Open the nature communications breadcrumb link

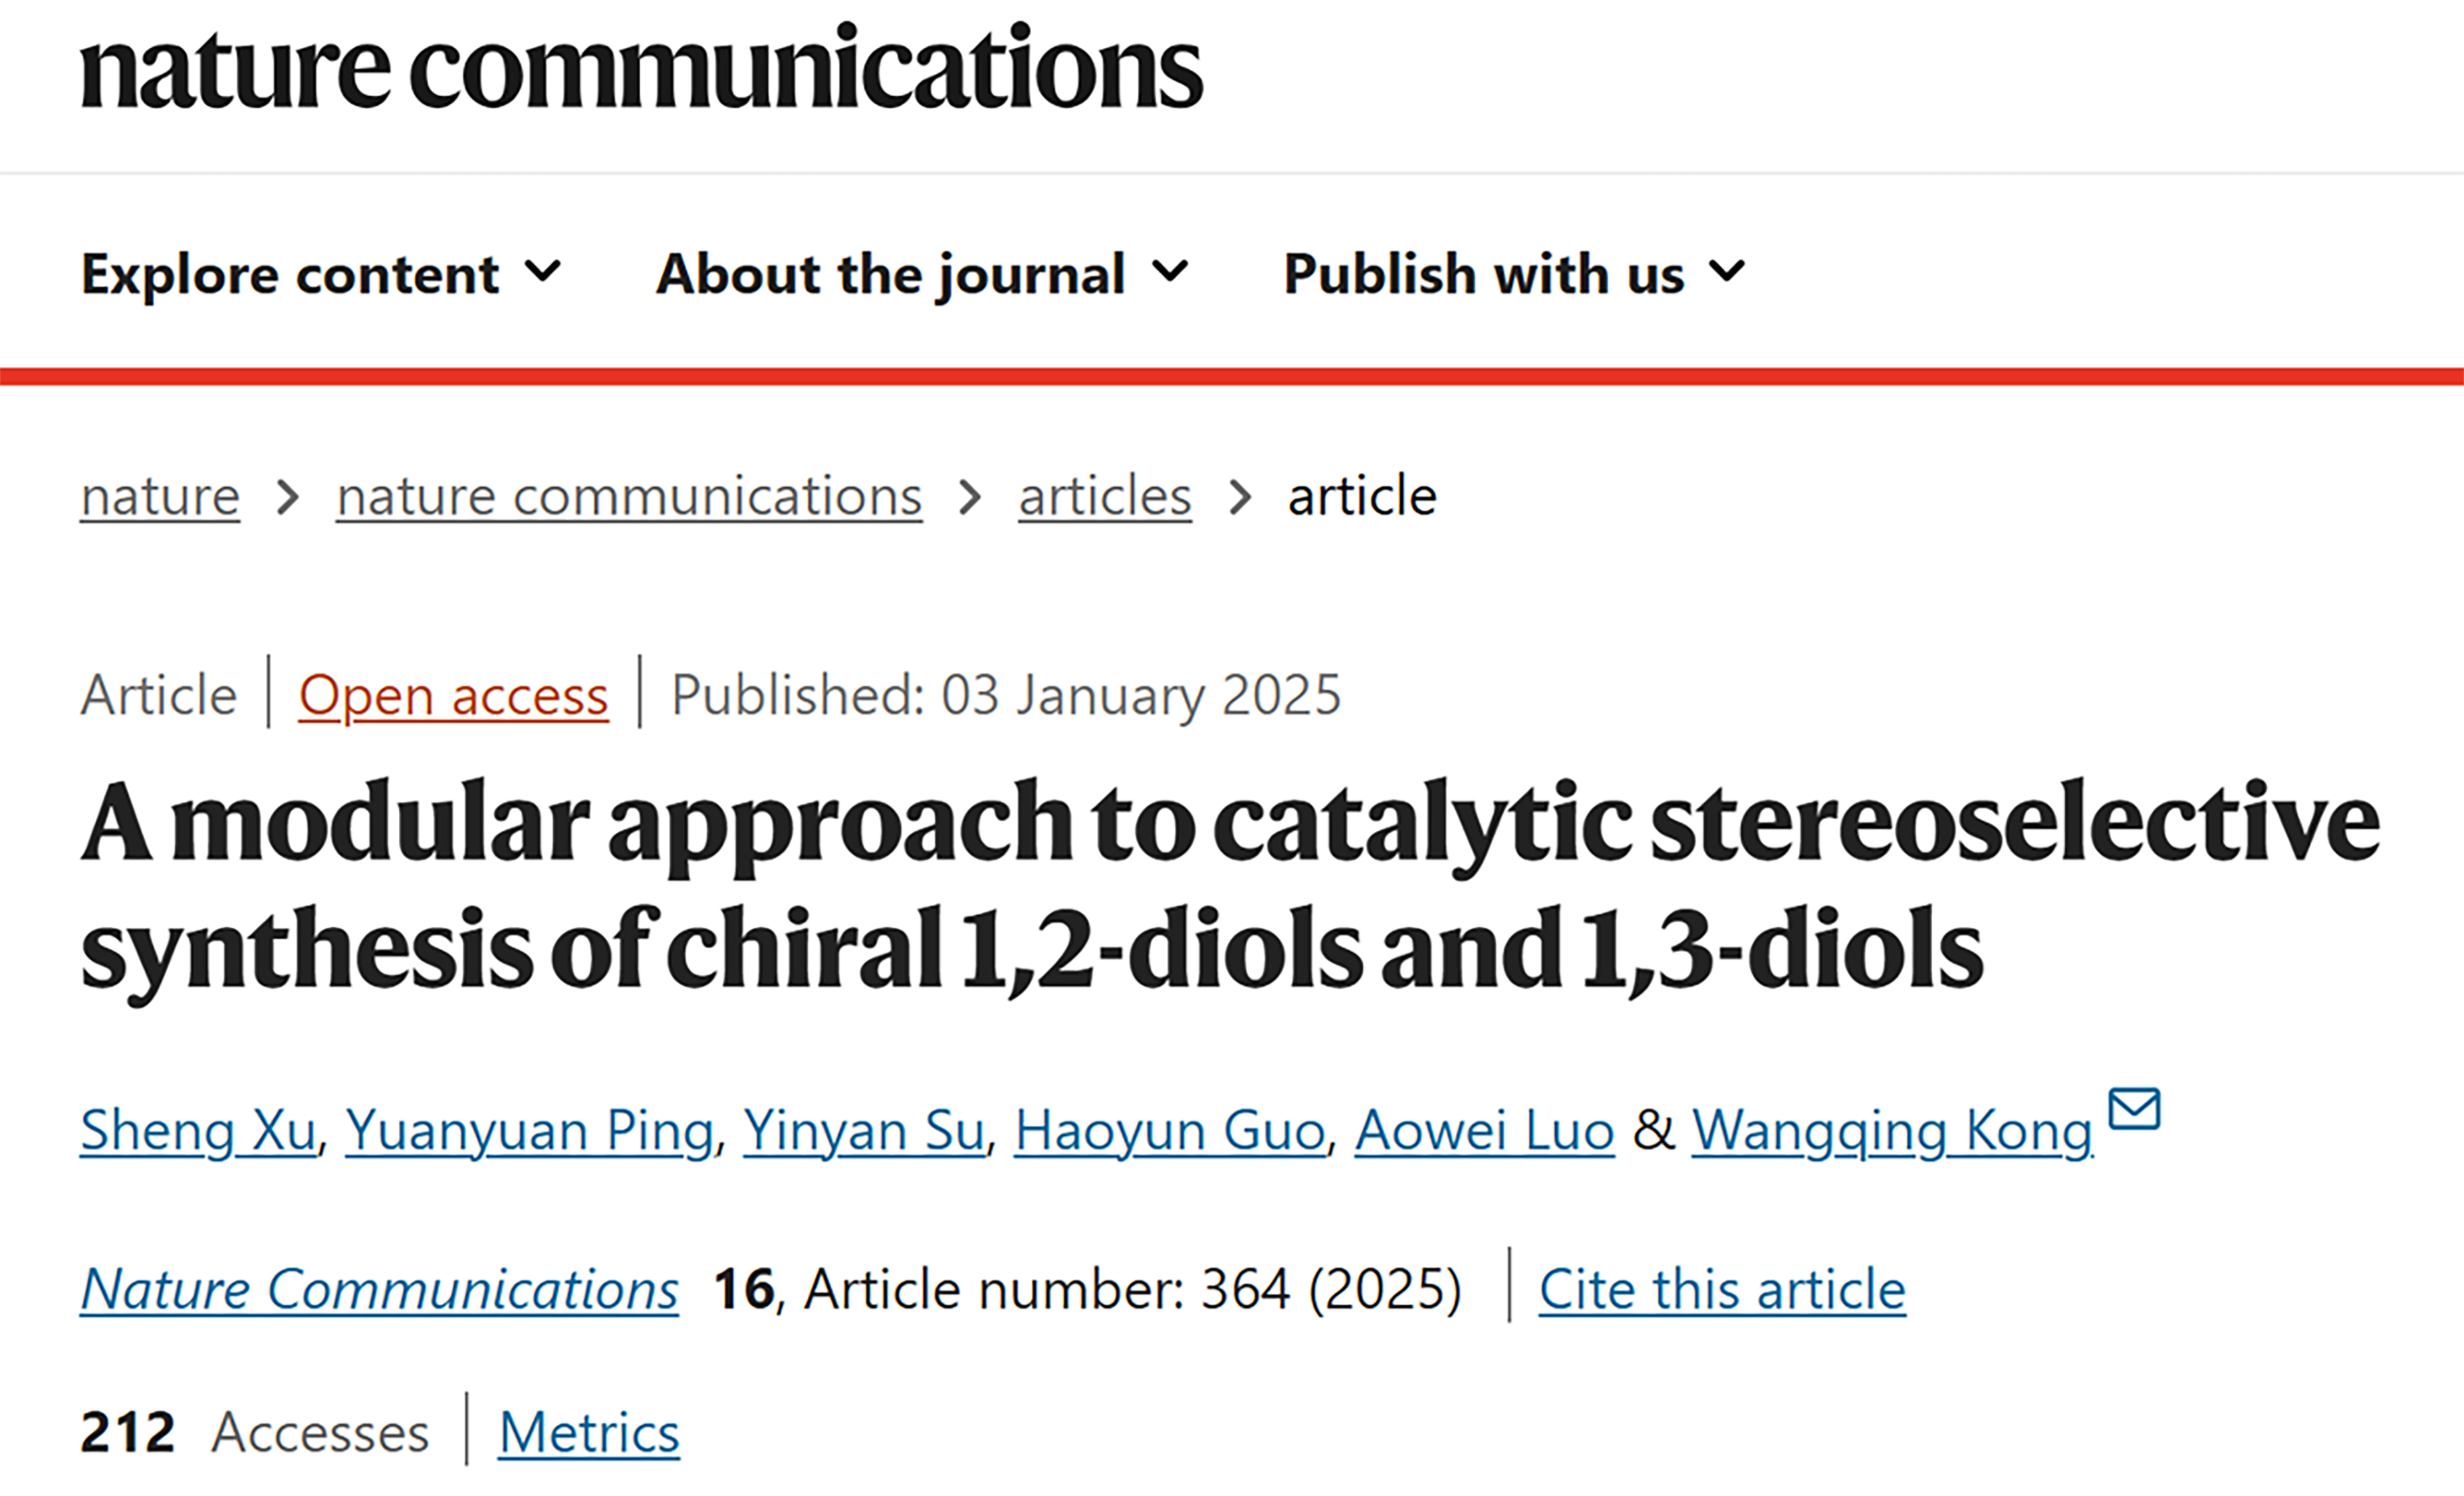pos(629,496)
